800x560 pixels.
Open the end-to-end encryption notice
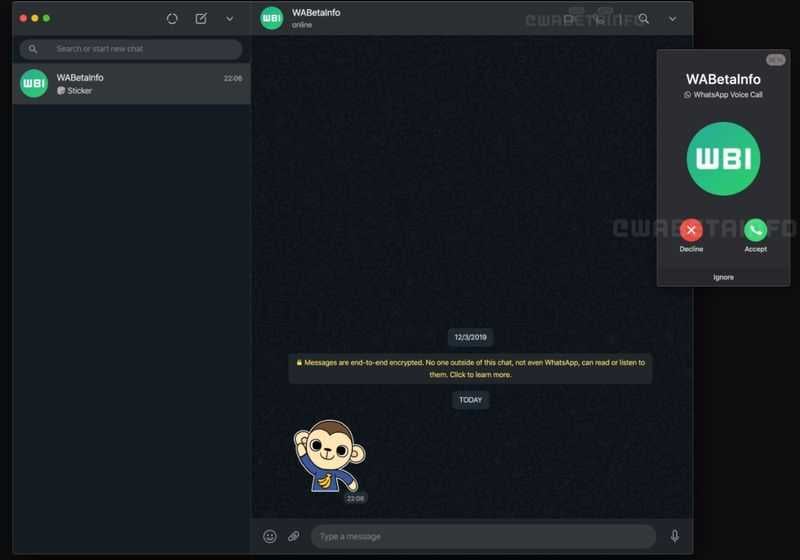point(470,368)
